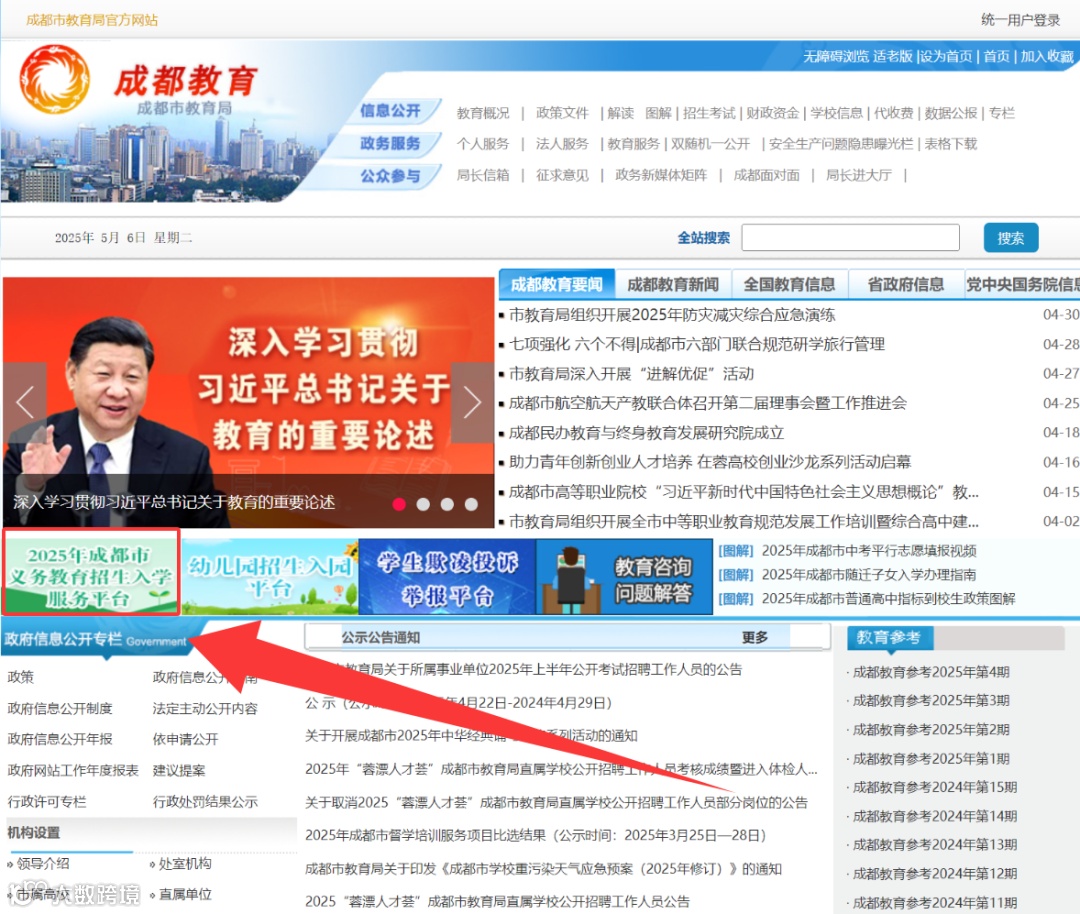Click the 成都教育 sun logo
This screenshot has width=1080, height=914.
[x=54, y=80]
